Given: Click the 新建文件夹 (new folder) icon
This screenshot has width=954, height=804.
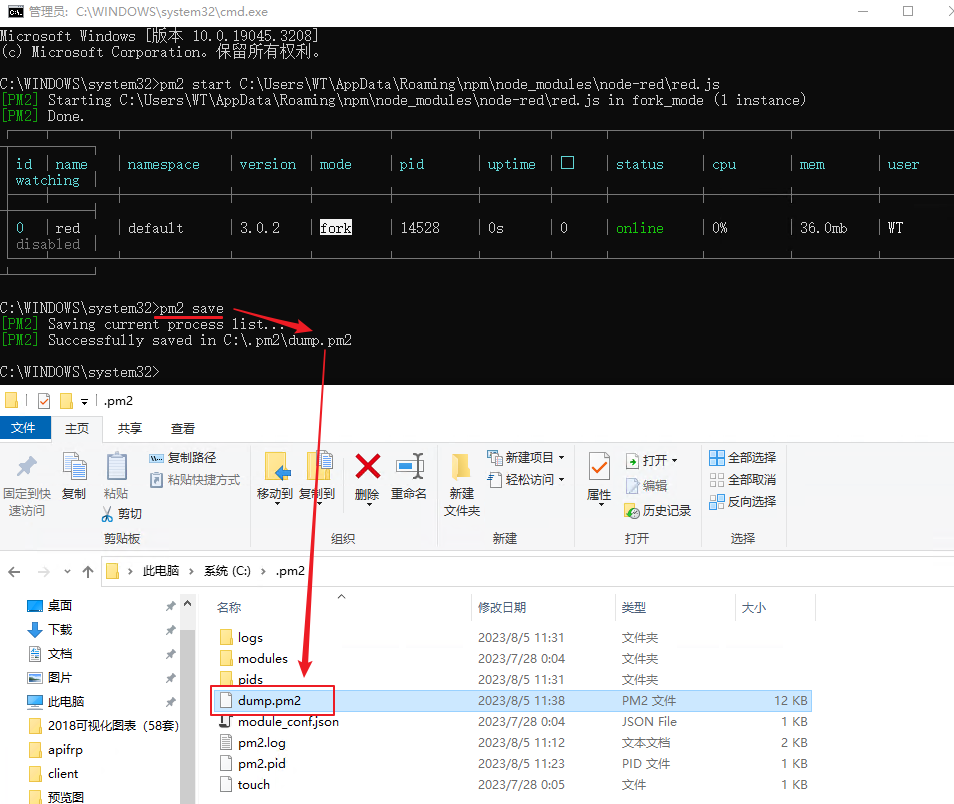Looking at the screenshot, I should click(x=461, y=467).
